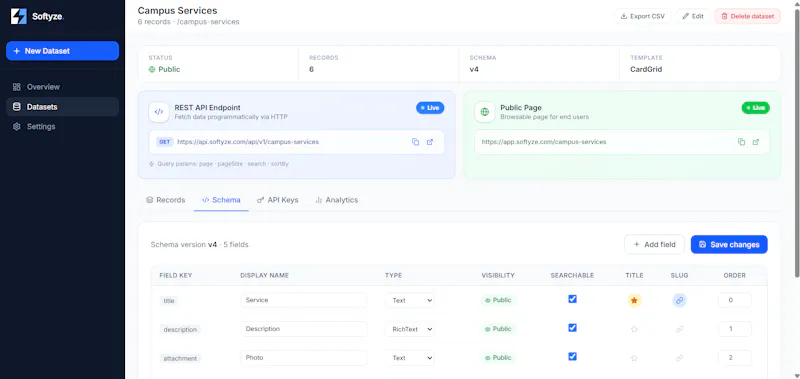The height and width of the screenshot is (379, 800).
Task: Click order field with value 0
Action: coord(734,300)
